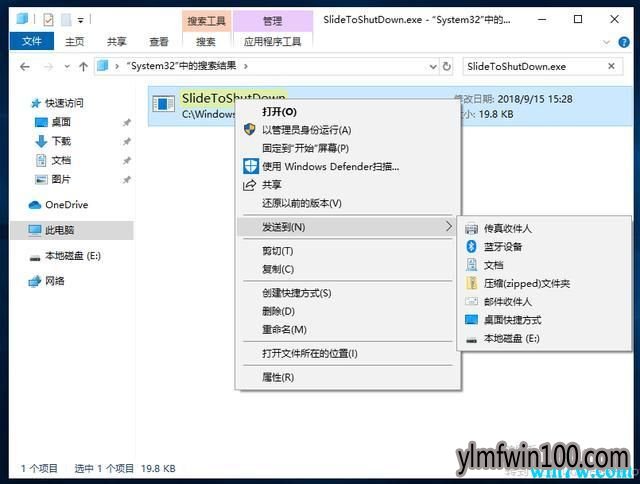Click the Local Disk (E:) drive icon in sidebar
This screenshot has width=640, height=484.
pos(35,258)
